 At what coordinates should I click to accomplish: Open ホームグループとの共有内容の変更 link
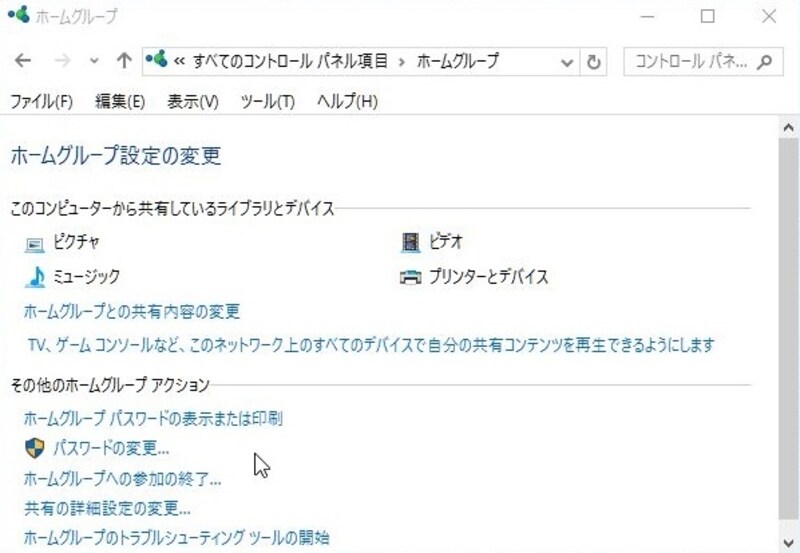coord(132,311)
